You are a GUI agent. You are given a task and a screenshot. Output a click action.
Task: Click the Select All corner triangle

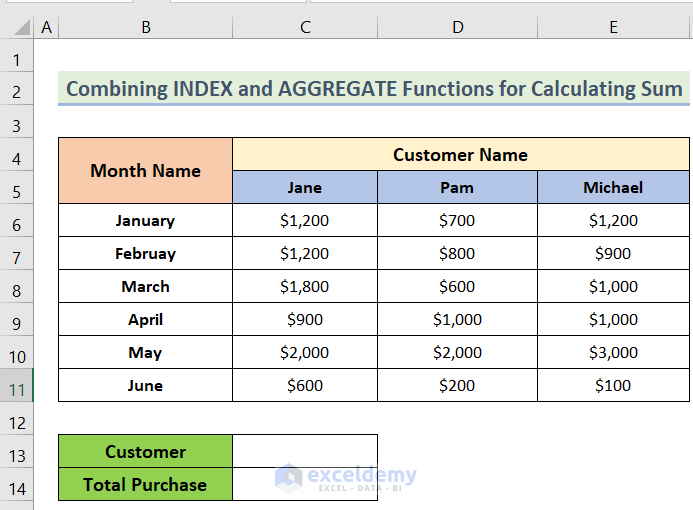point(16,28)
